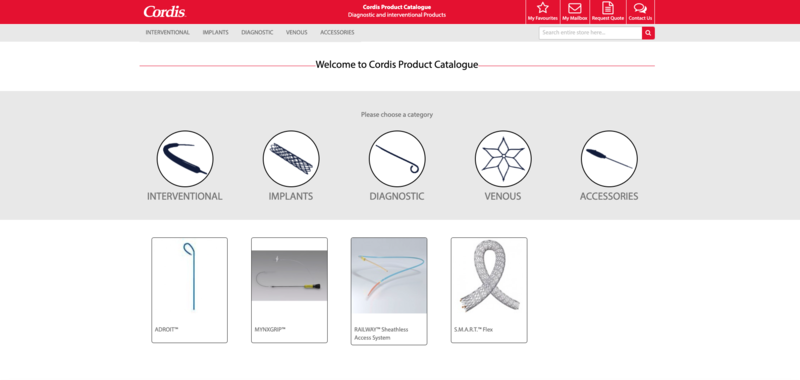Open the S.M.A.R.T. Flex product image
This screenshot has height=380, width=800.
point(489,276)
